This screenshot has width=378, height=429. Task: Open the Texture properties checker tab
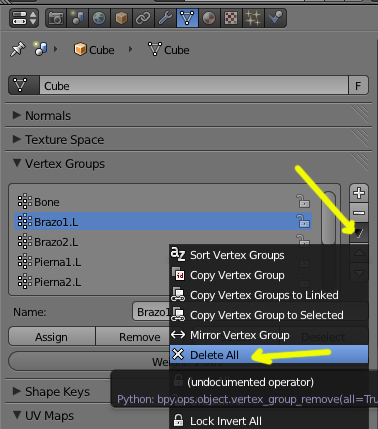tap(231, 18)
